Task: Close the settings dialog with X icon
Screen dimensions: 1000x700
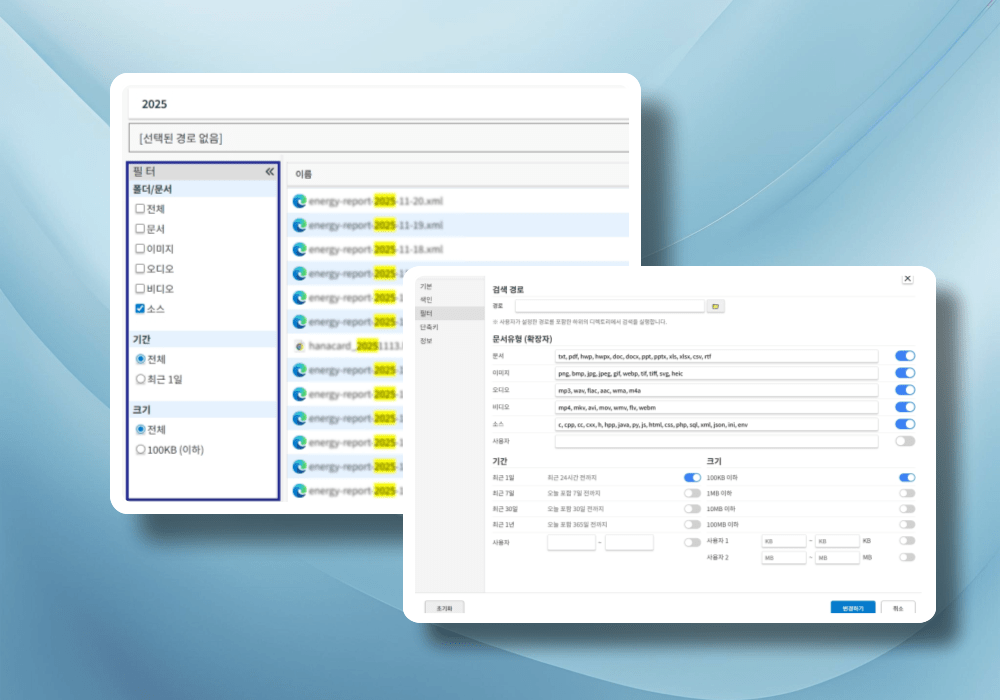Action: pos(907,279)
